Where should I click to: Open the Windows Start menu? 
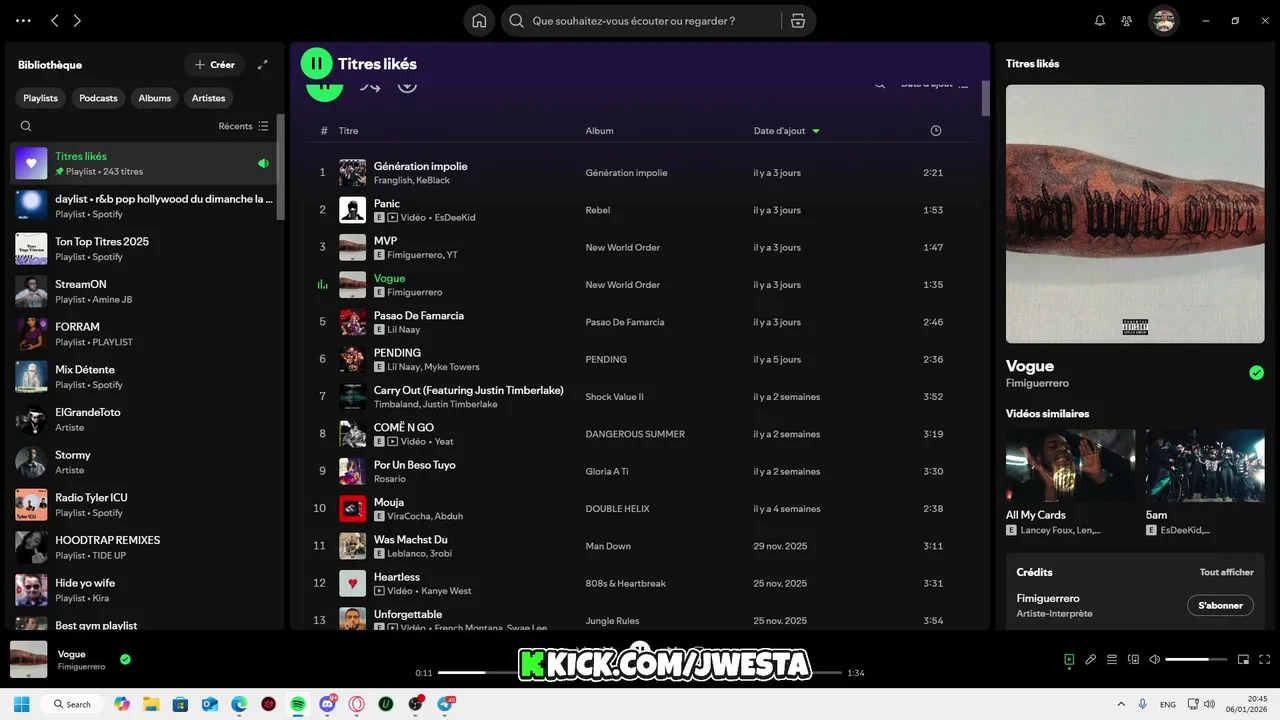21,704
